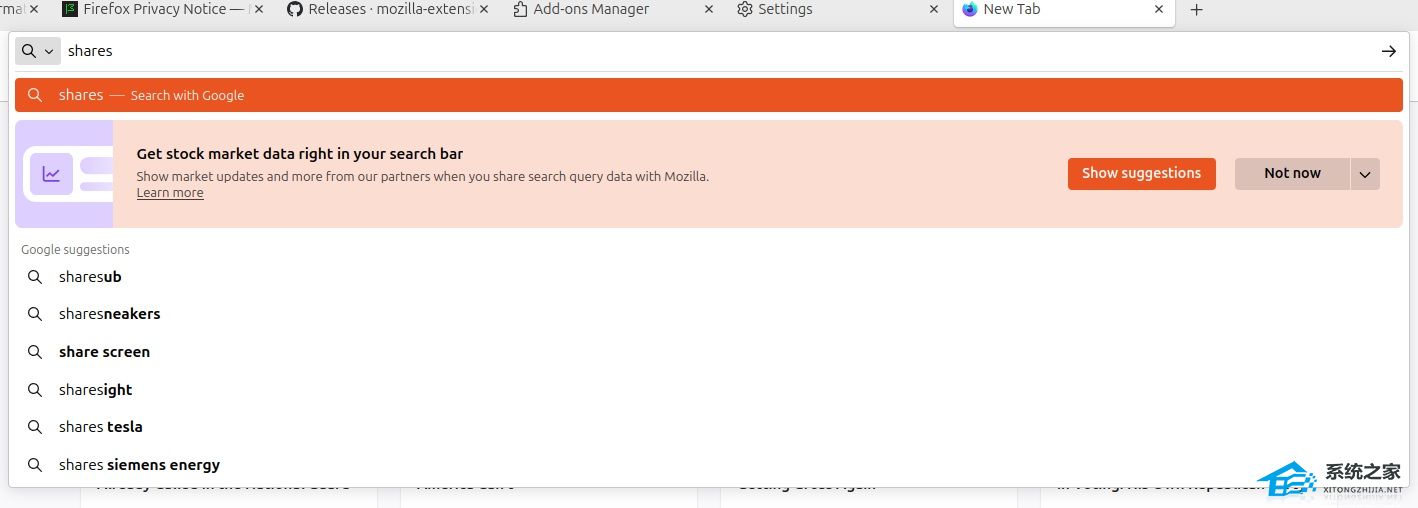Click in the address bar text field

coord(700,51)
